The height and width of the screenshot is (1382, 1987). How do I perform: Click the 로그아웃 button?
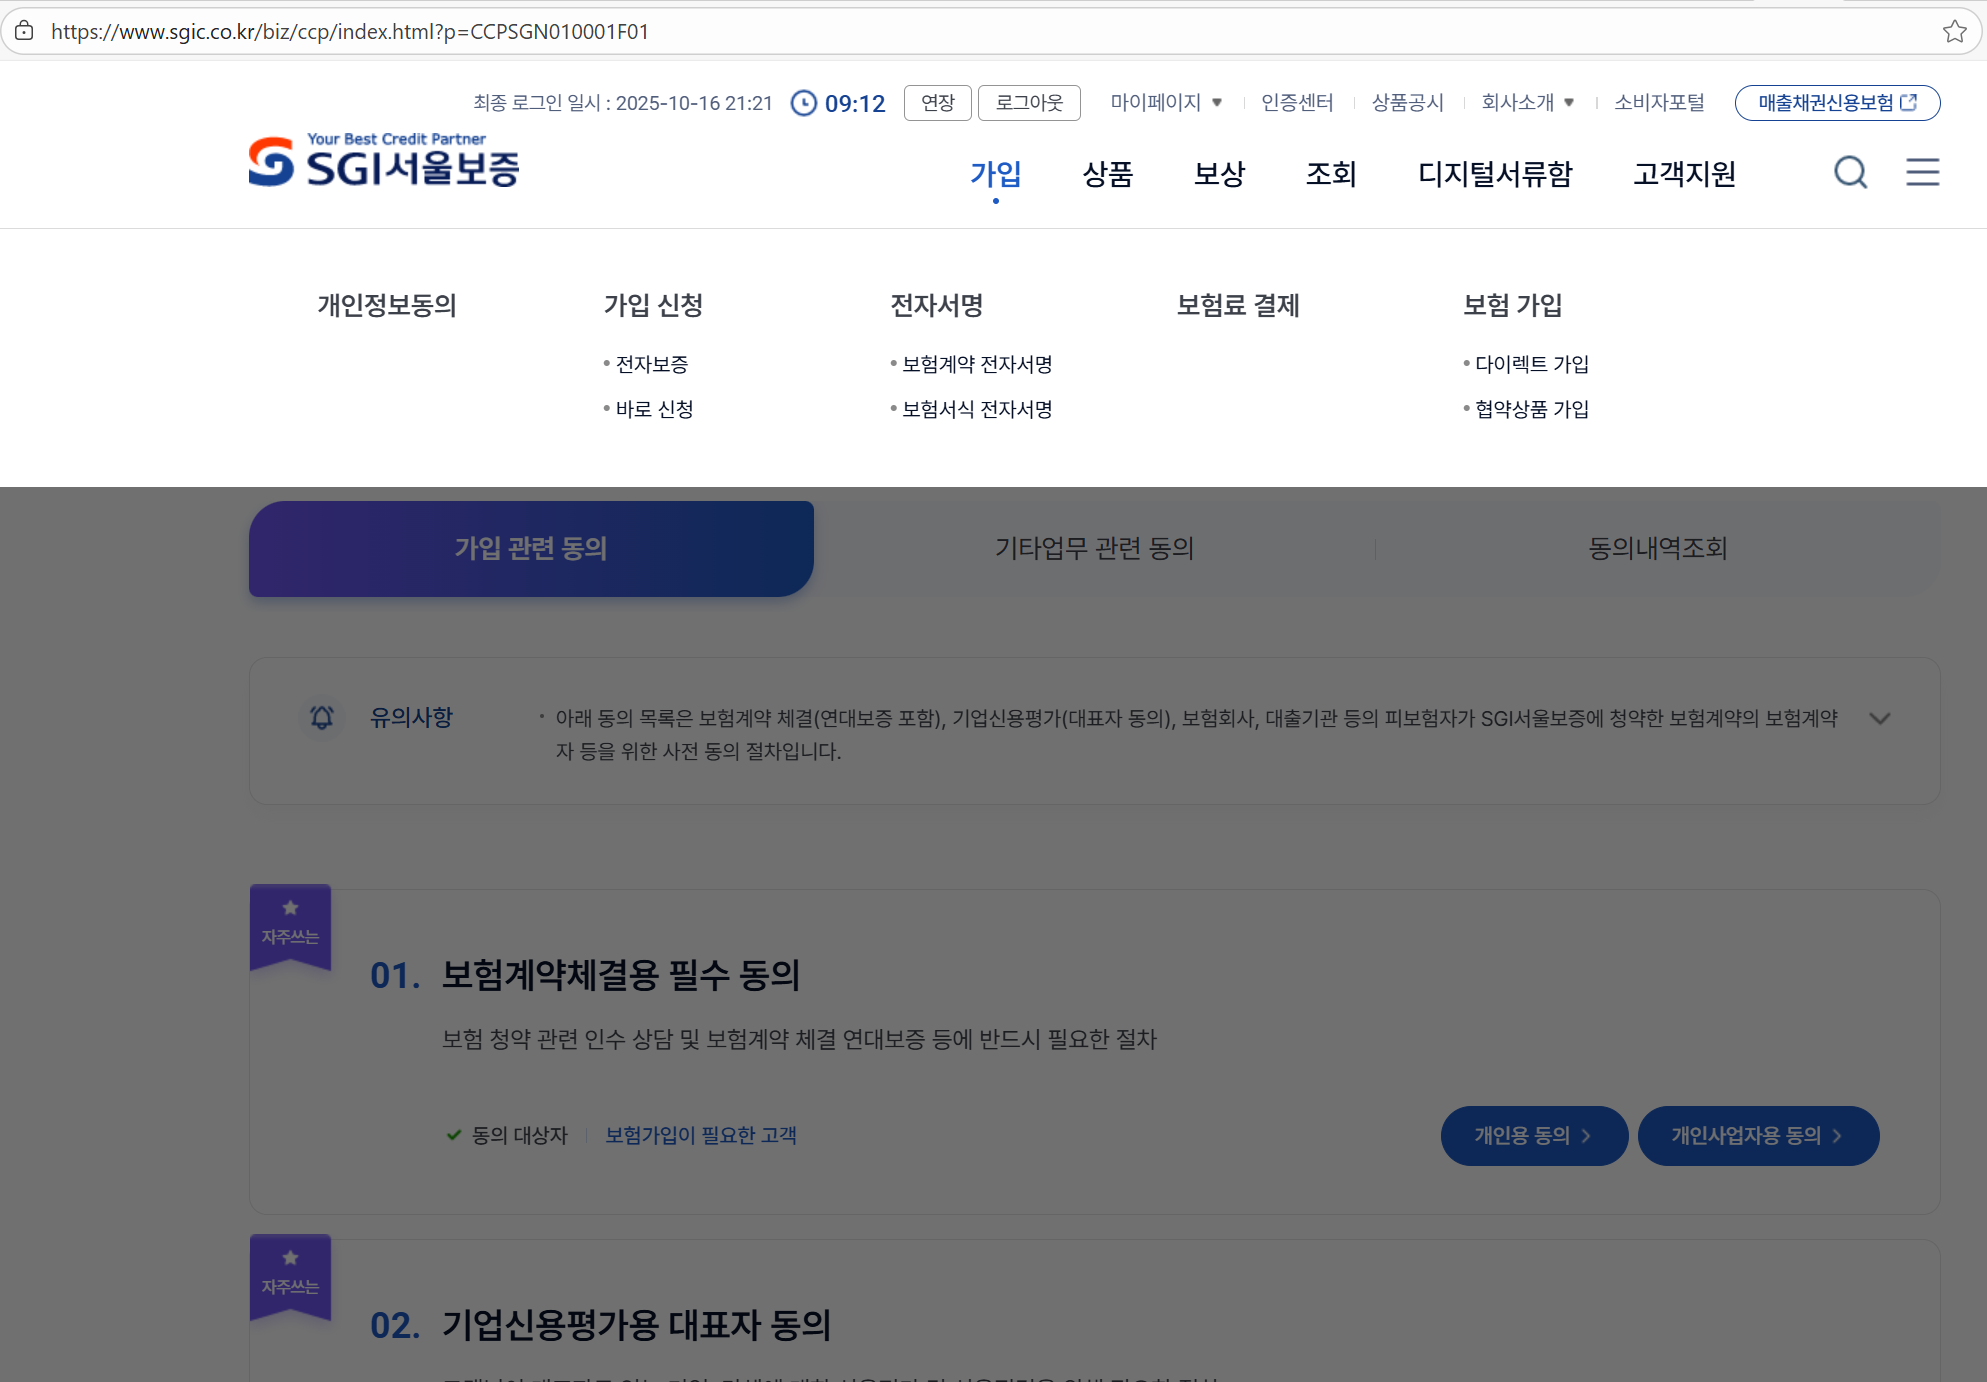coord(1029,103)
